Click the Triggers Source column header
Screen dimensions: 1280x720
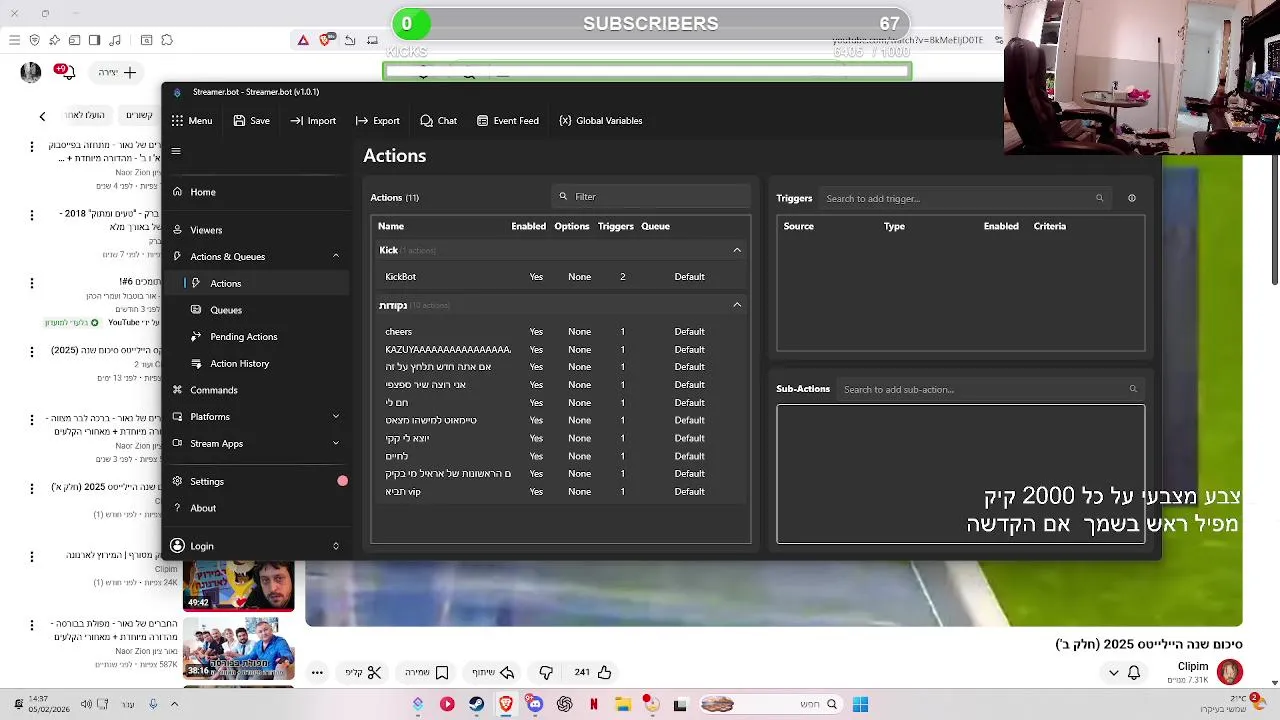[798, 226]
